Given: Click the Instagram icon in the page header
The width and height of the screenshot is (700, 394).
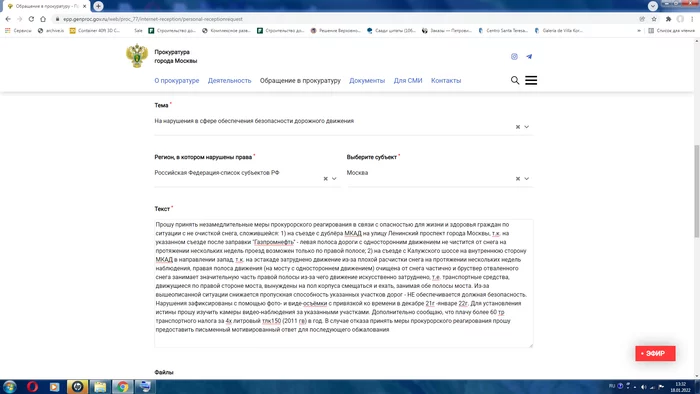Looking at the screenshot, I should pos(514,57).
